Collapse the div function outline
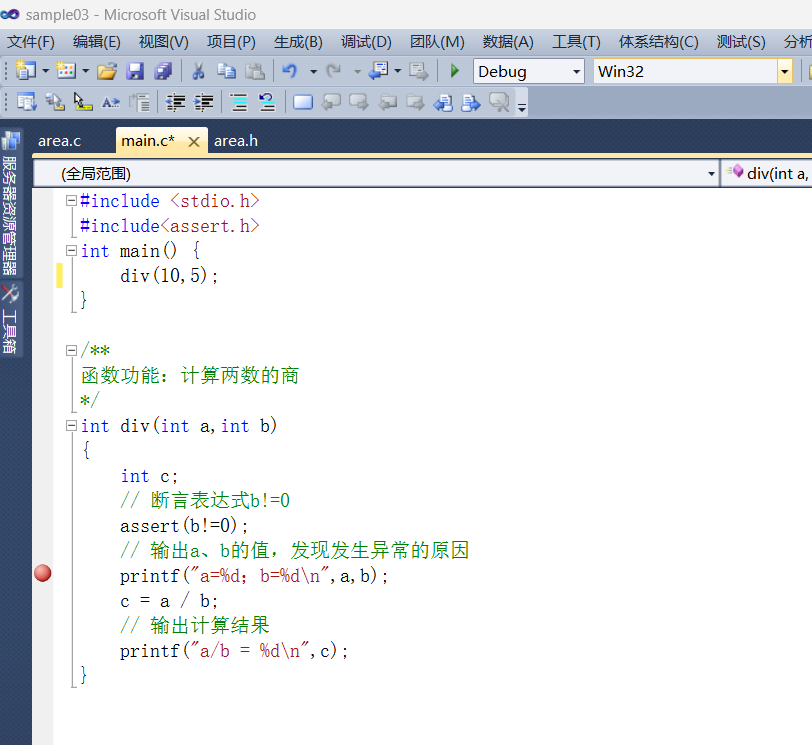The image size is (812, 745). pos(71,426)
